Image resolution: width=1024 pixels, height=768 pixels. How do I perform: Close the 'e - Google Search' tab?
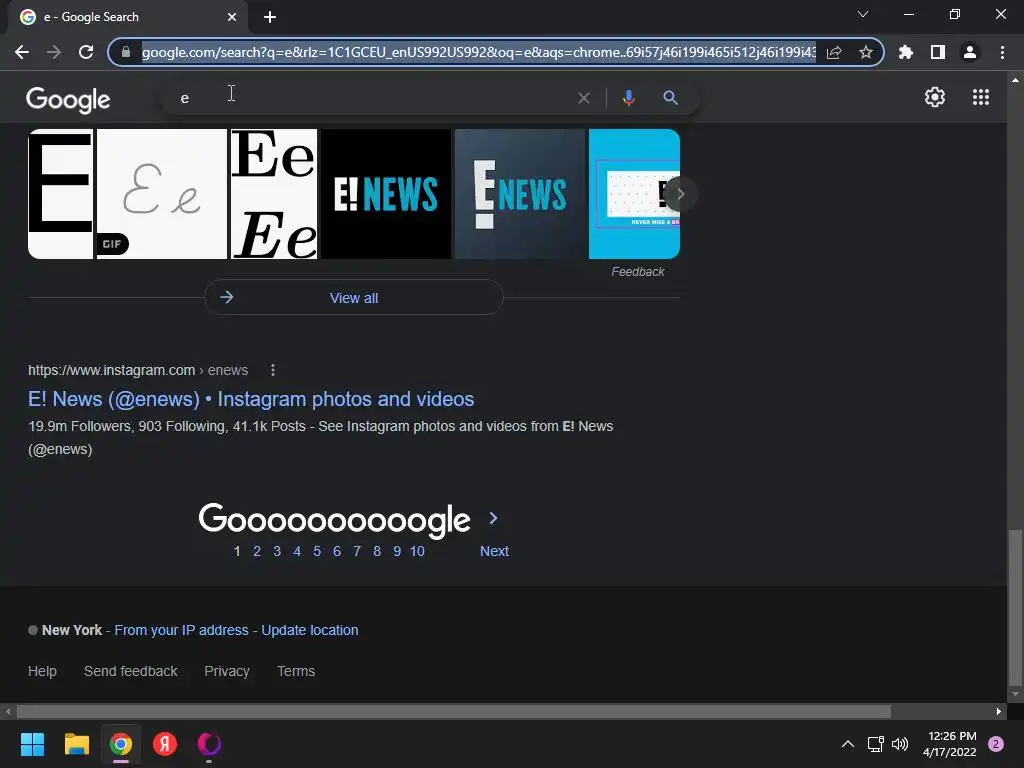tap(232, 17)
